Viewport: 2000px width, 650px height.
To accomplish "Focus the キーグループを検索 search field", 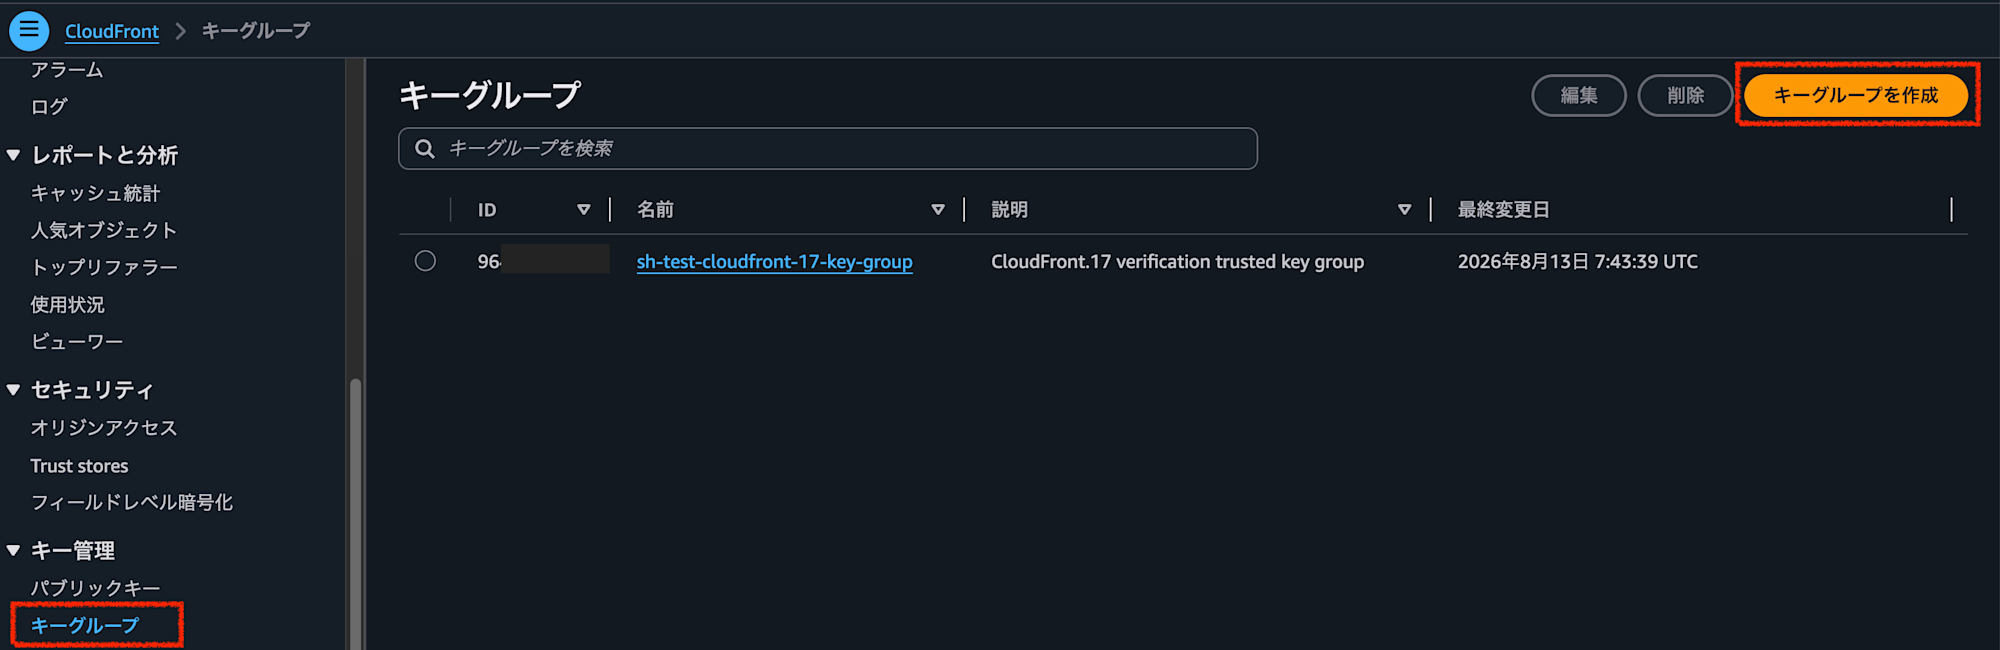I will (x=828, y=149).
